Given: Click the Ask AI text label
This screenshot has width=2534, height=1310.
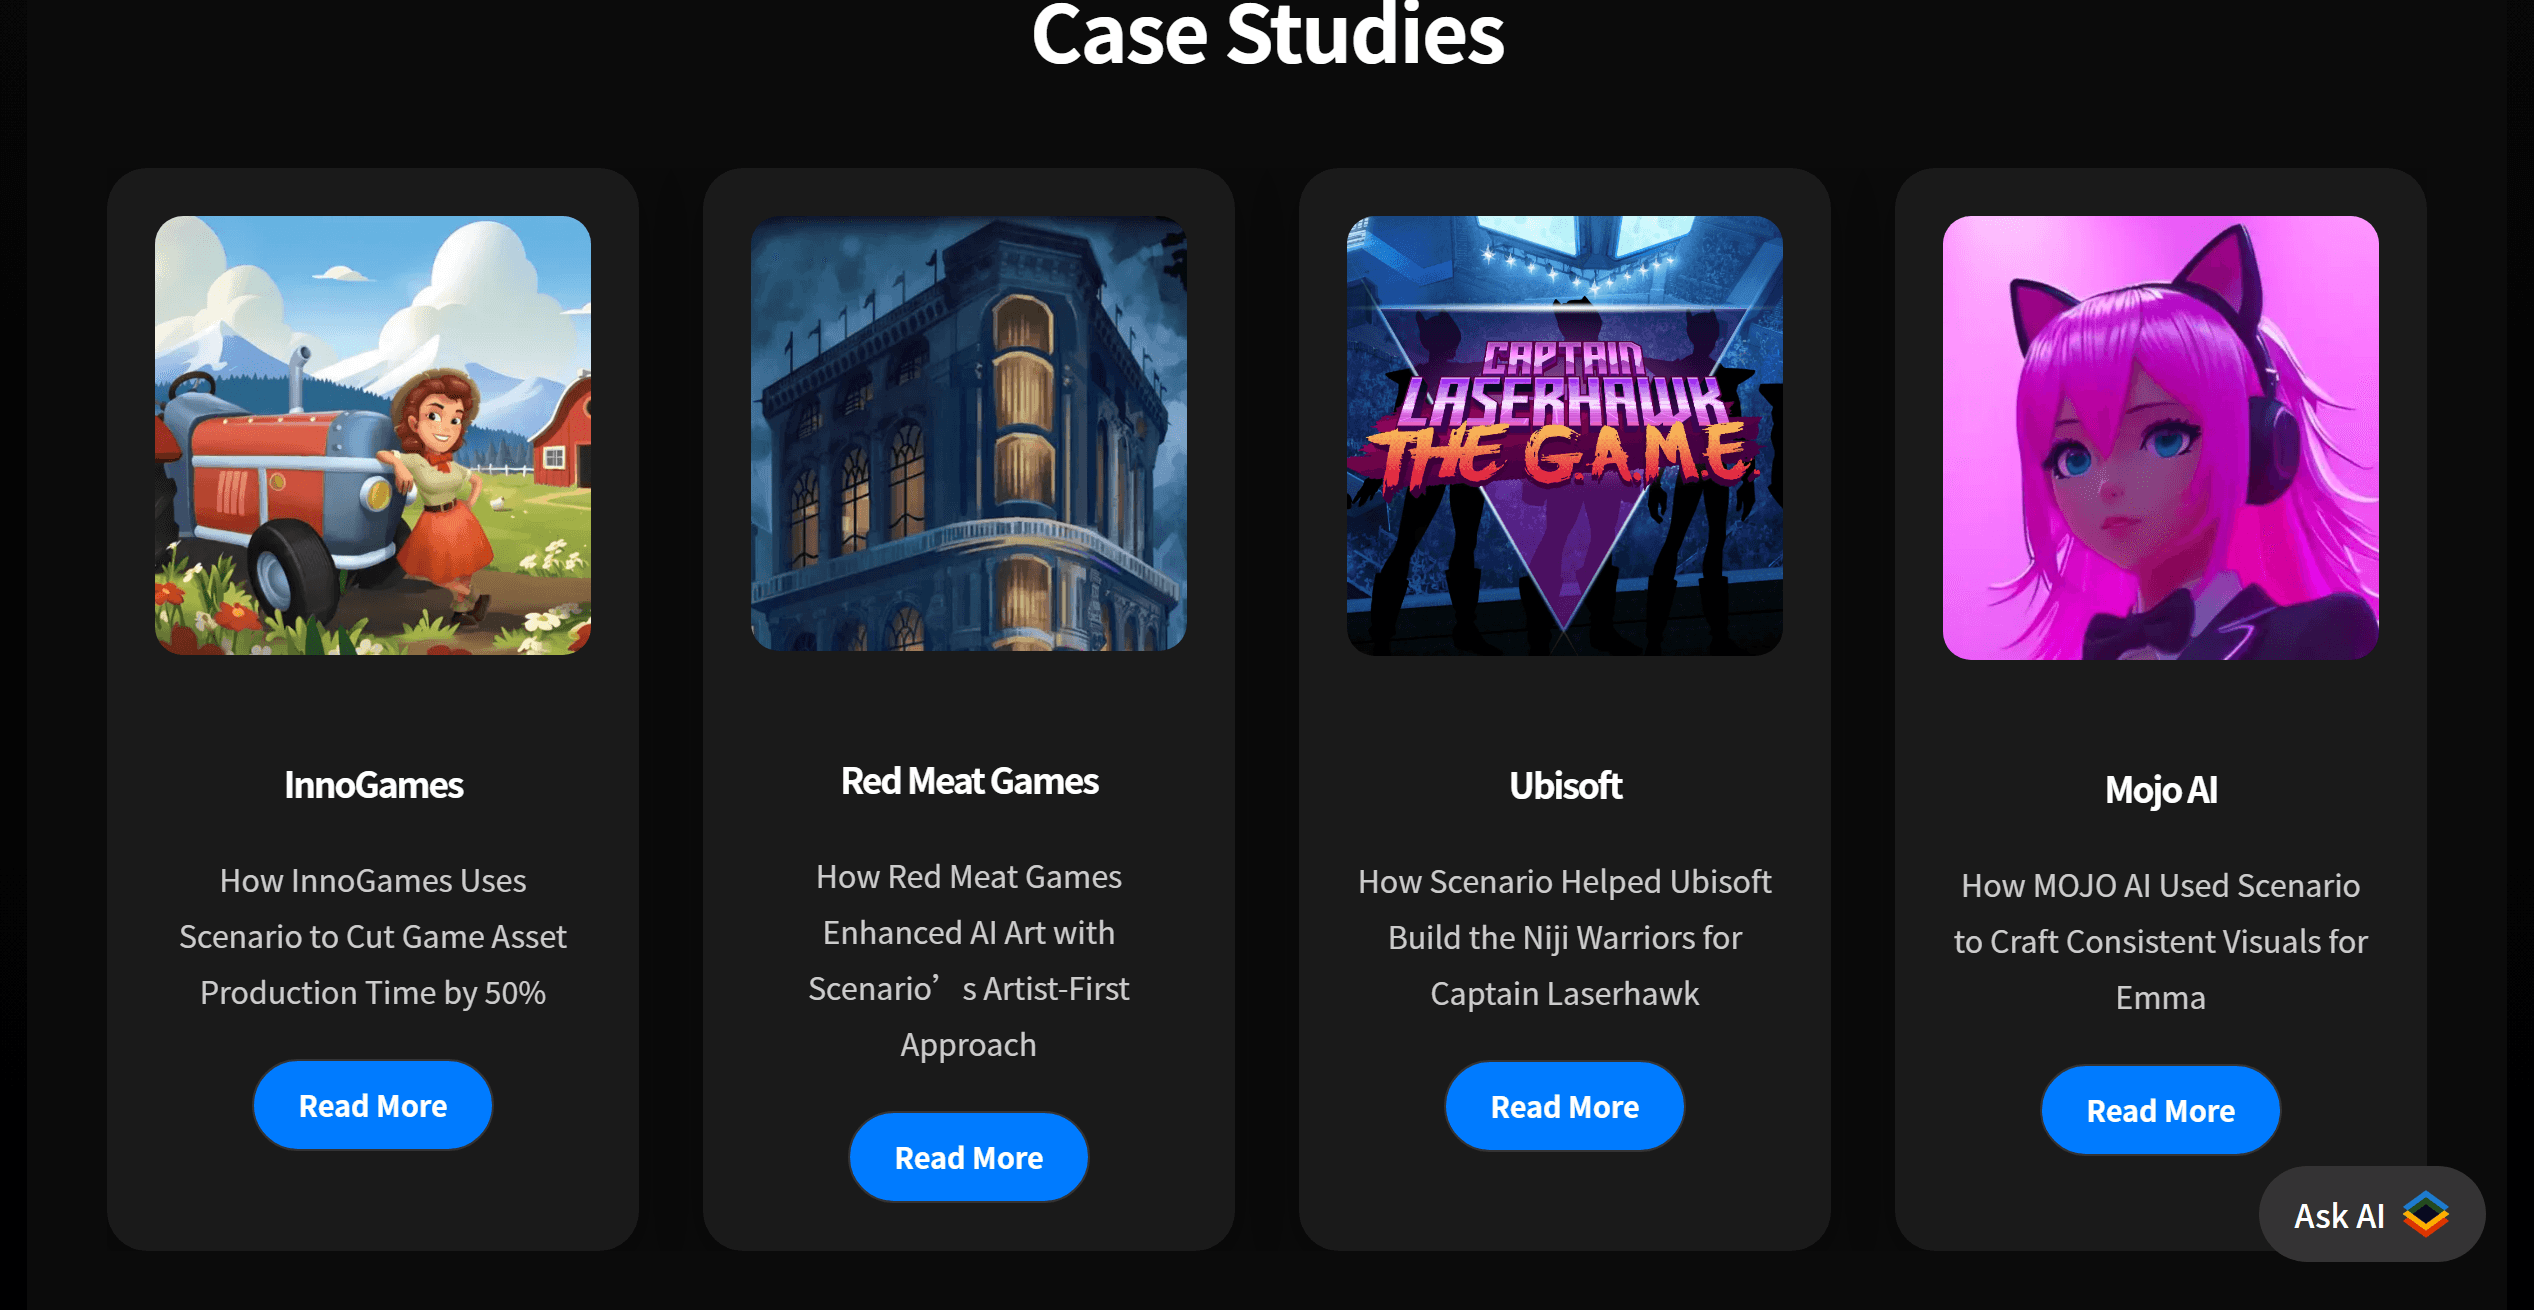Looking at the screenshot, I should click(2339, 1216).
